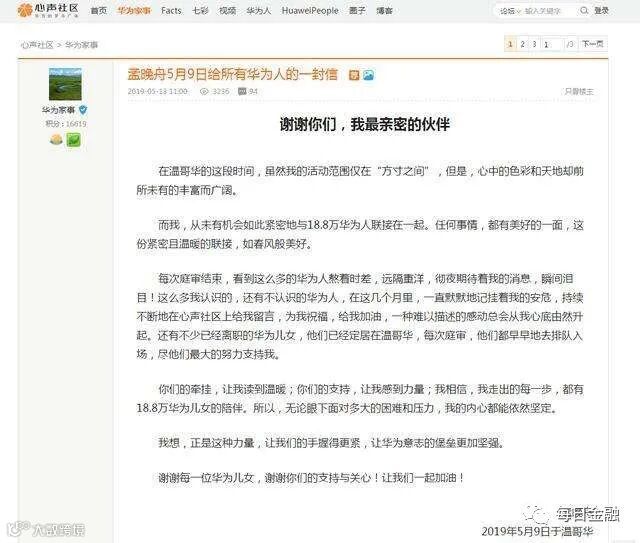
Task: Click the search magnifier icon
Action: coord(584,11)
